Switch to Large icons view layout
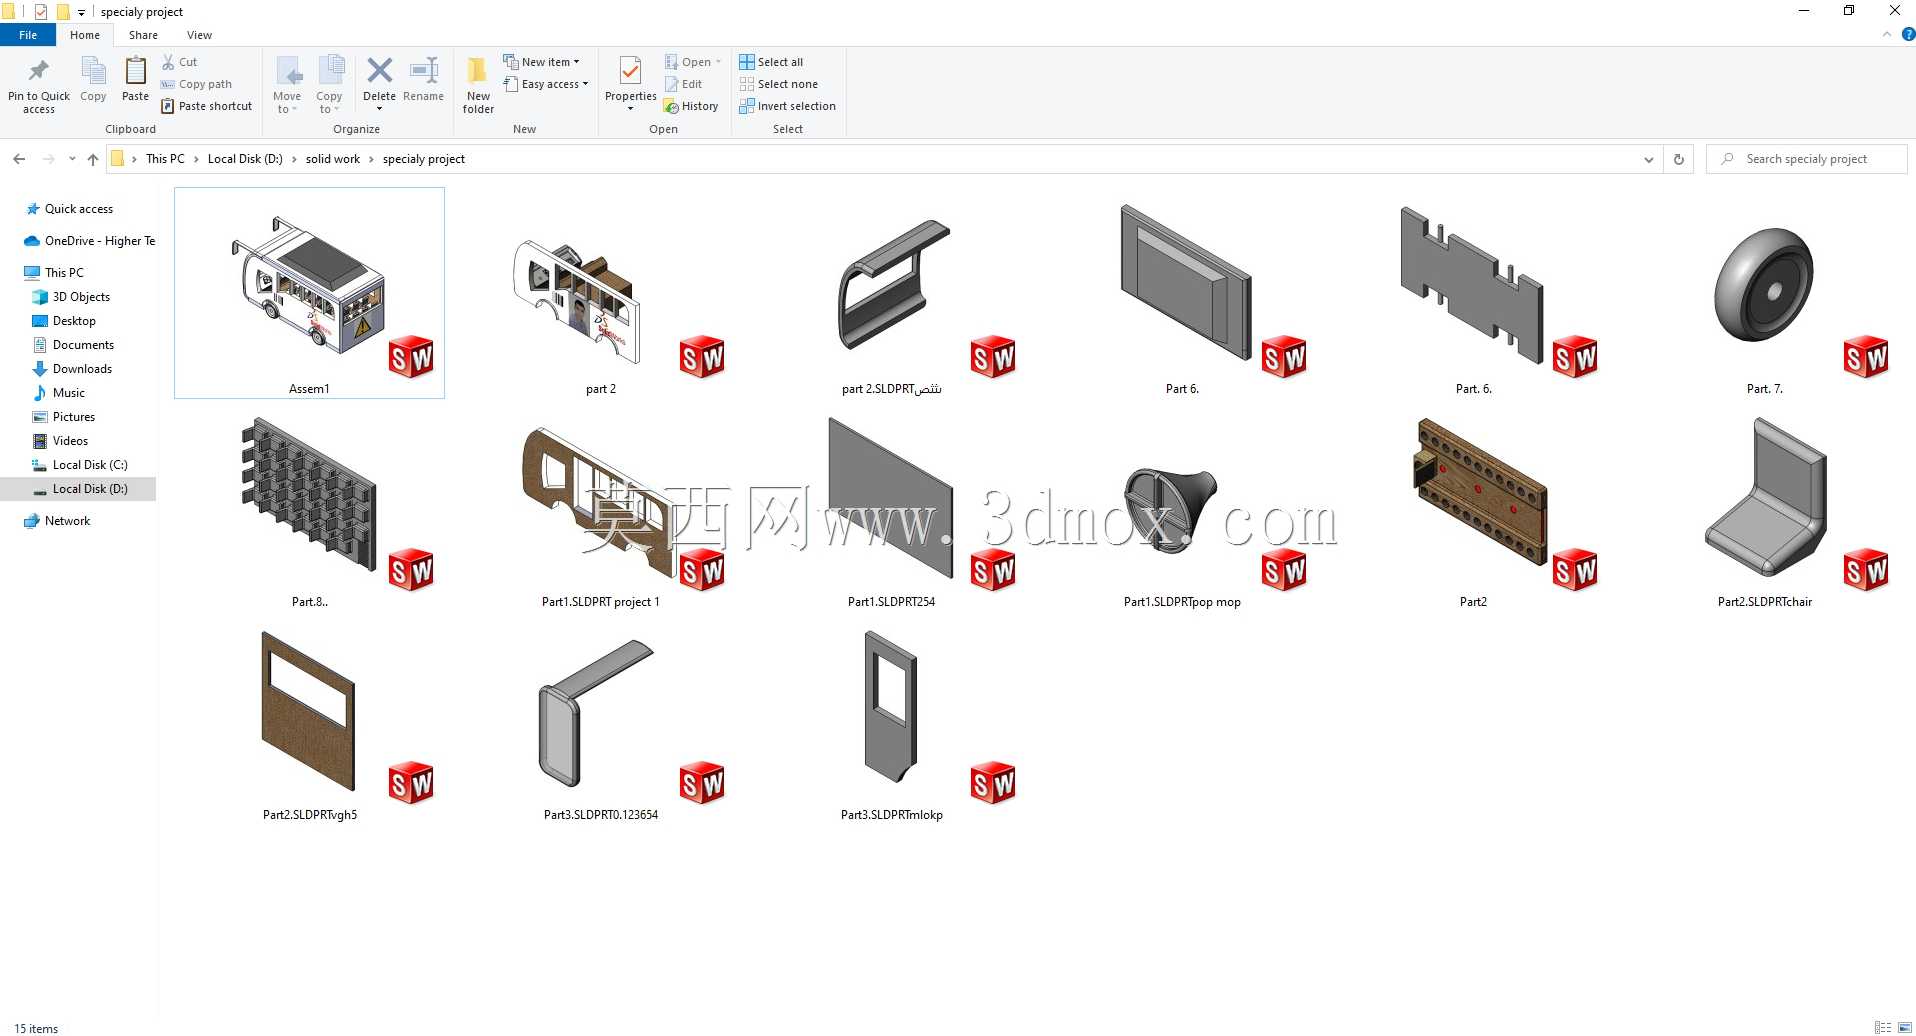This screenshot has width=1916, height=1036. click(x=1904, y=1027)
